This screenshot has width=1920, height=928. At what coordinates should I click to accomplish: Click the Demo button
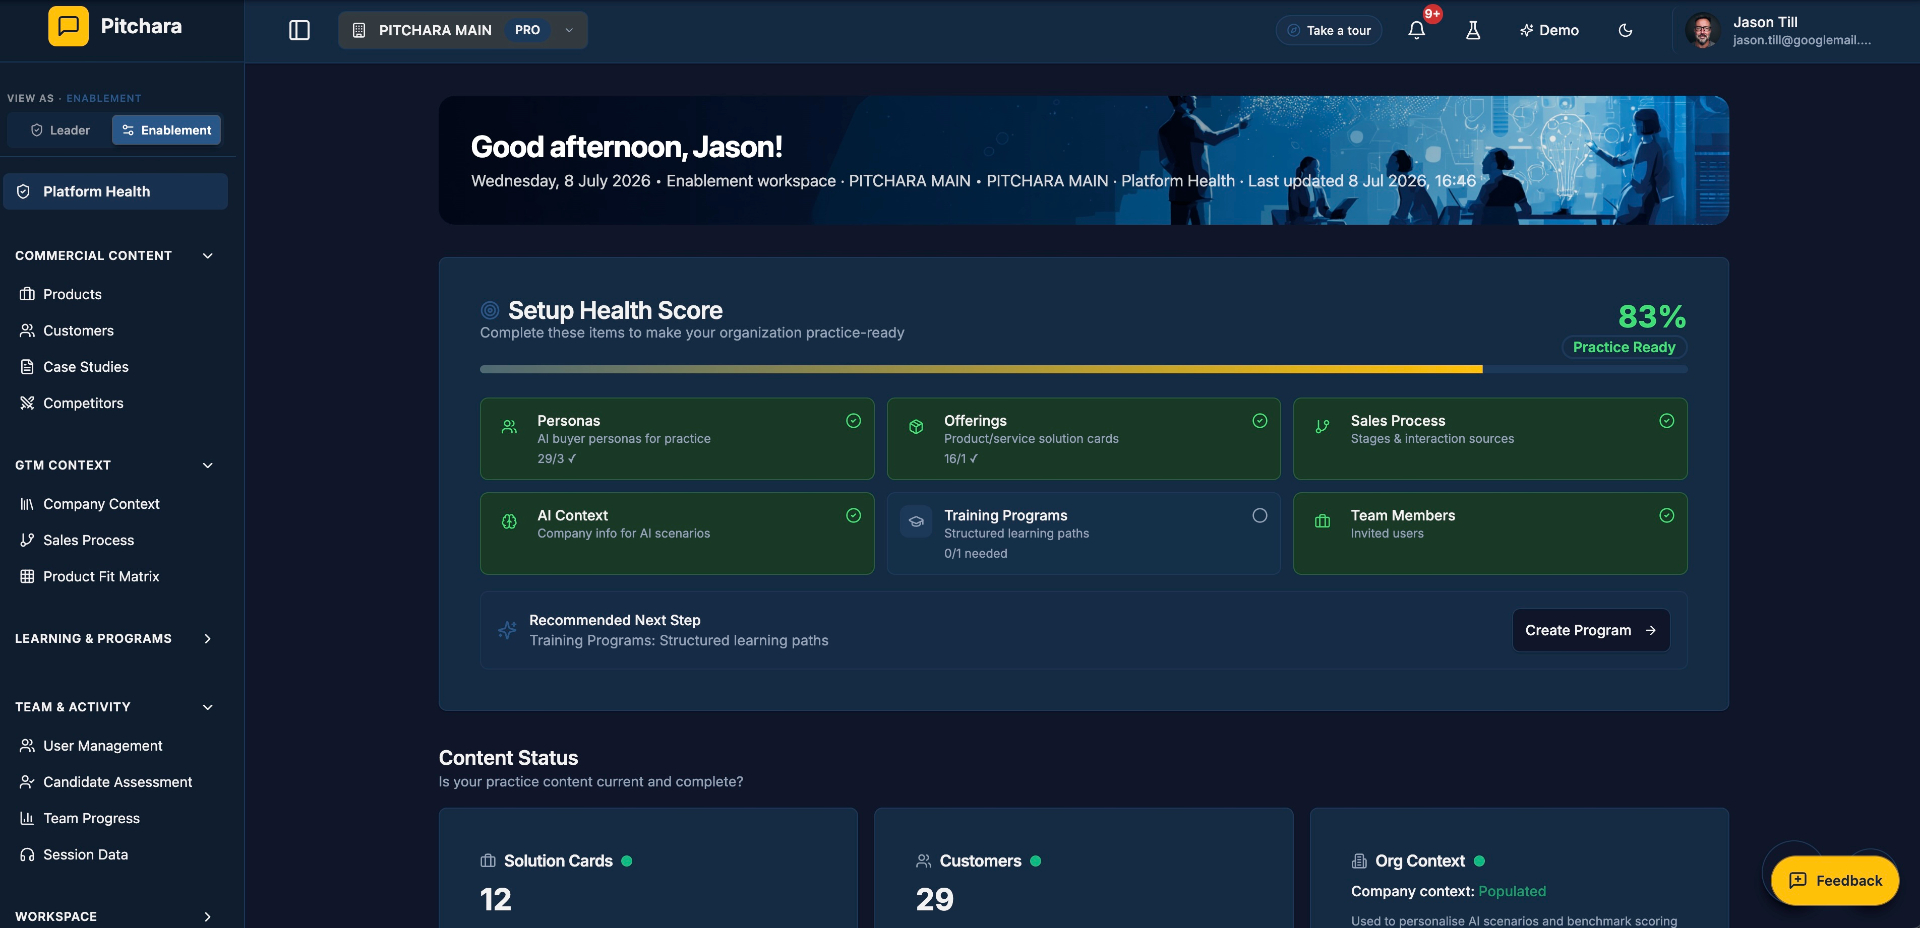(x=1549, y=30)
